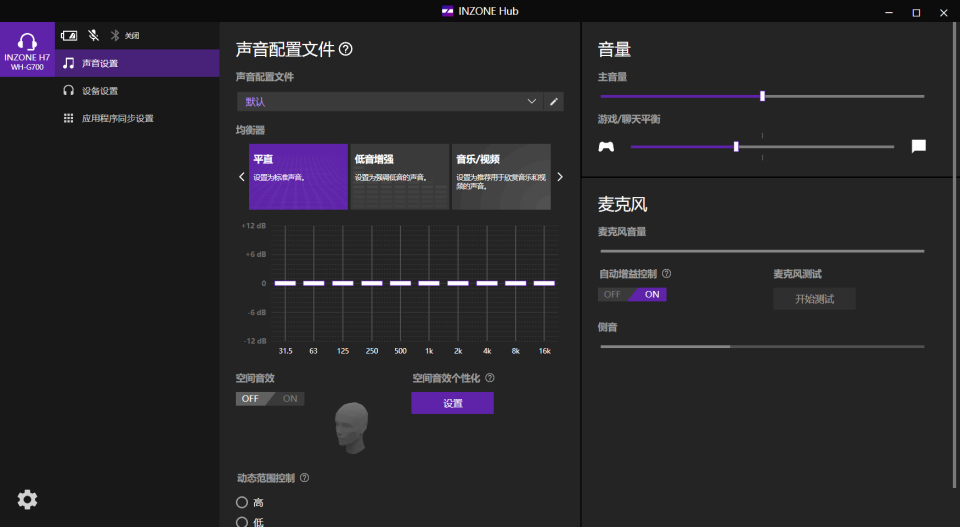Click the 麦克风测试 label
This screenshot has width=960, height=527.
pyautogui.click(x=797, y=274)
